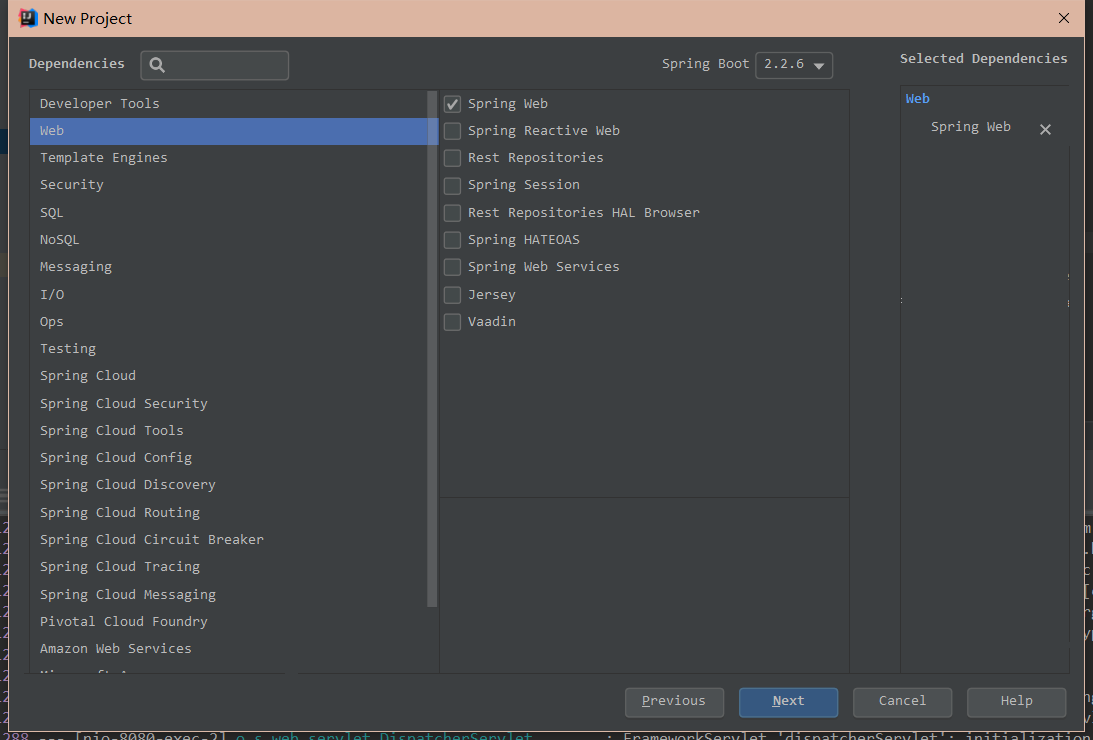Enable Rest Repositories HAL Browser checkbox
The height and width of the screenshot is (740, 1093).
click(x=452, y=213)
